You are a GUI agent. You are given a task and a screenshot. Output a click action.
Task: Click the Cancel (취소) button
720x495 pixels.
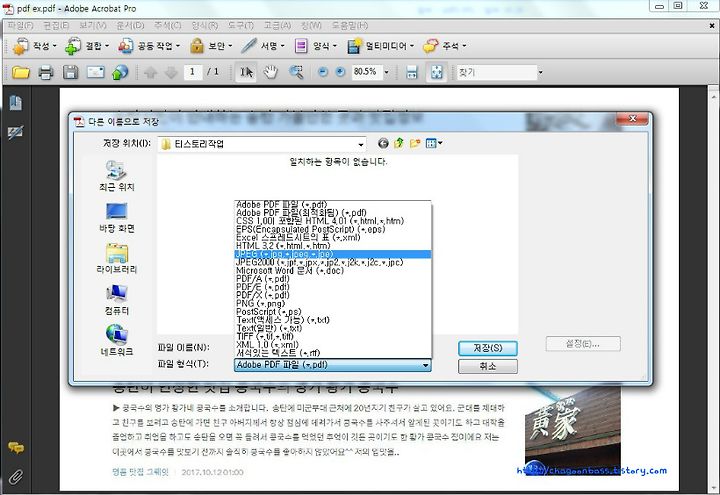[488, 366]
